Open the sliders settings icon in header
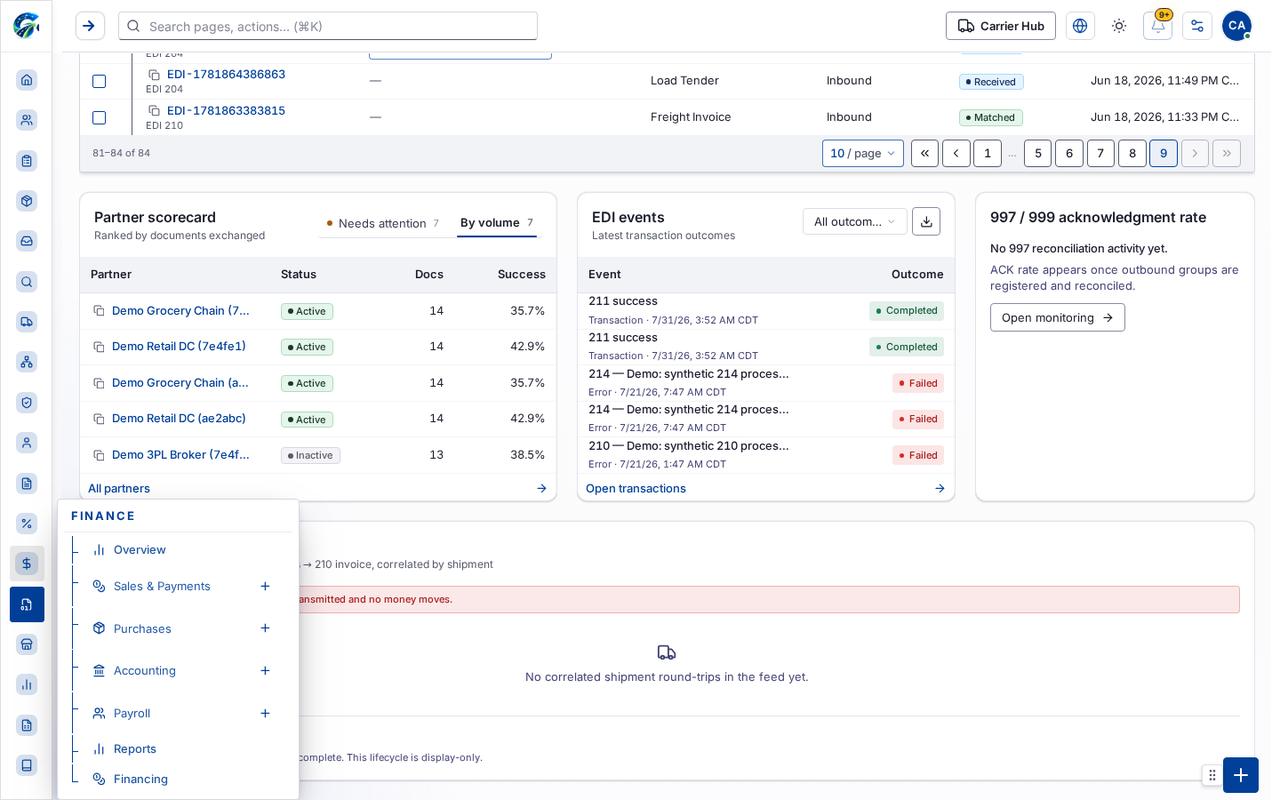 pyautogui.click(x=1197, y=26)
